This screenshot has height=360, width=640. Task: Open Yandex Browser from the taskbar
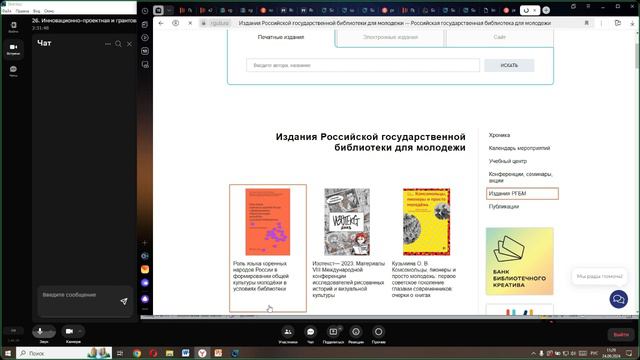(202, 353)
